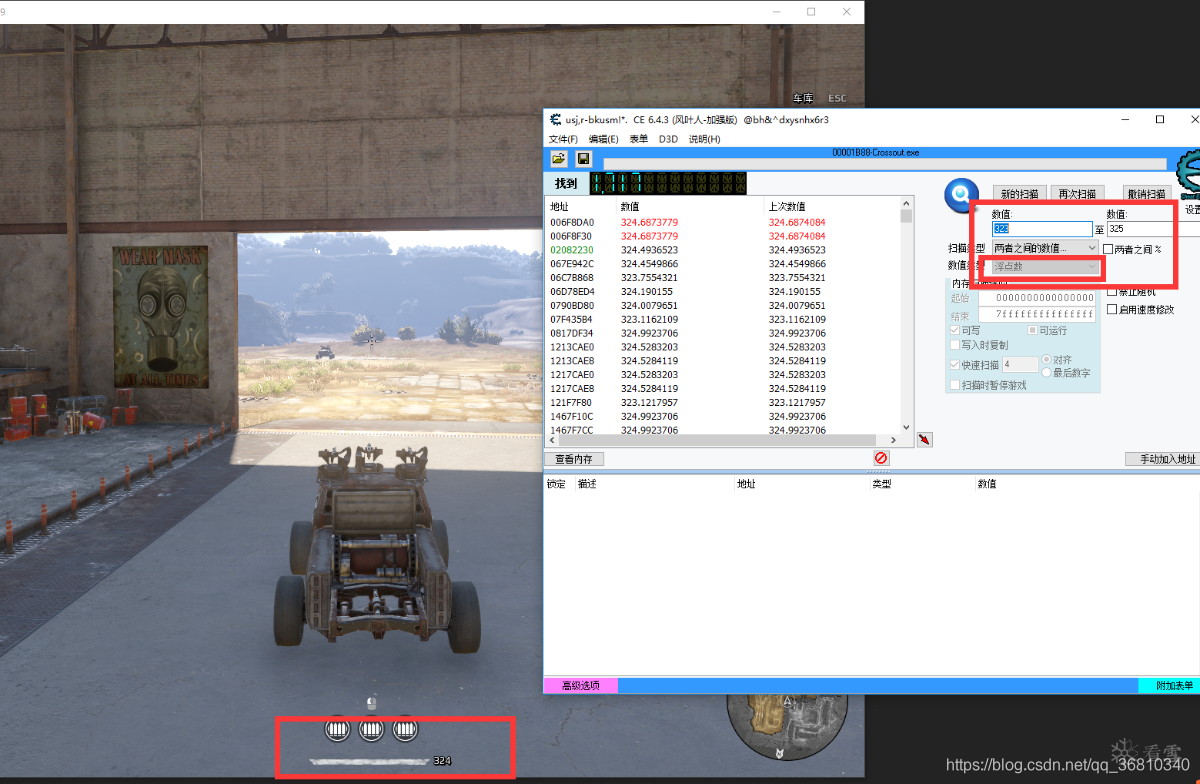Screen dimensions: 1200x784
Task: Open the 文件(F) menu
Action: (563, 139)
